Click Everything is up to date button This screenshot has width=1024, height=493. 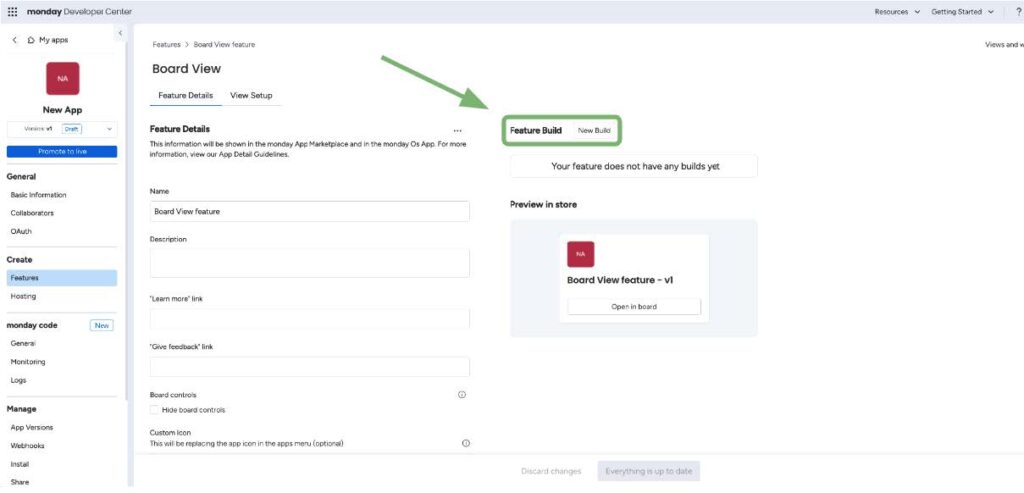648,471
